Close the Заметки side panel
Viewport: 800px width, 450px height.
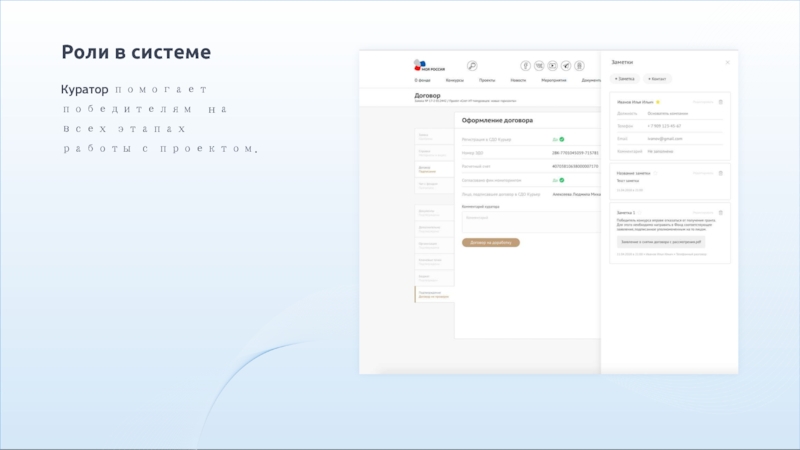[727, 62]
